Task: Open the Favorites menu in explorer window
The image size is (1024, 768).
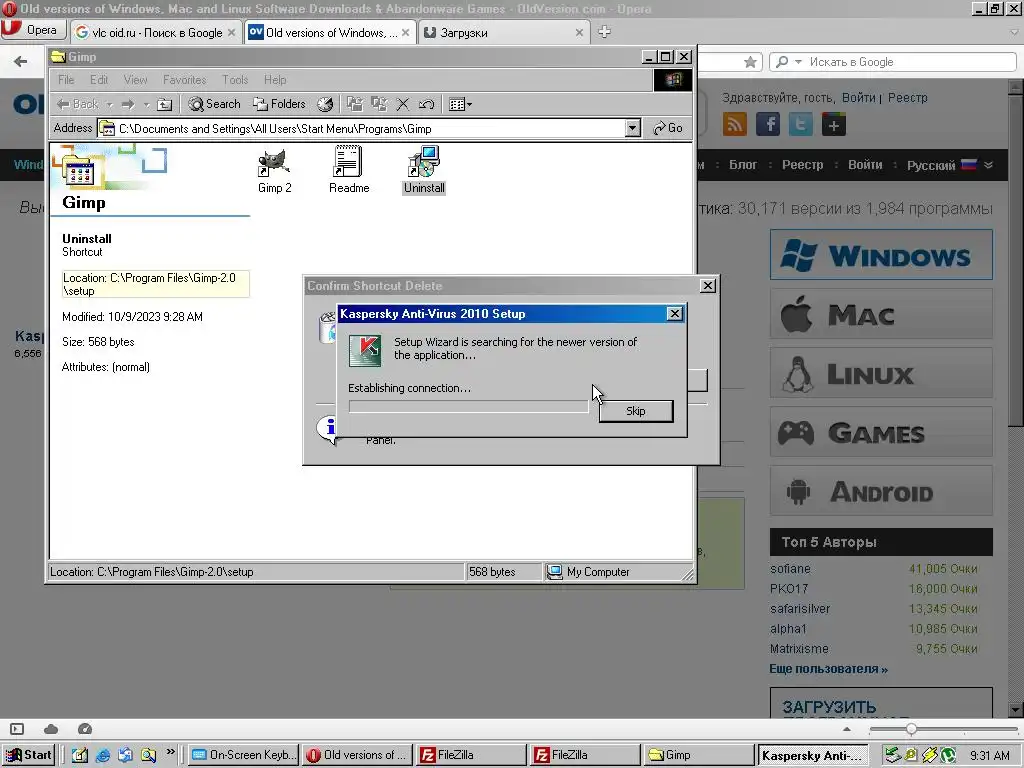Action: (x=184, y=80)
